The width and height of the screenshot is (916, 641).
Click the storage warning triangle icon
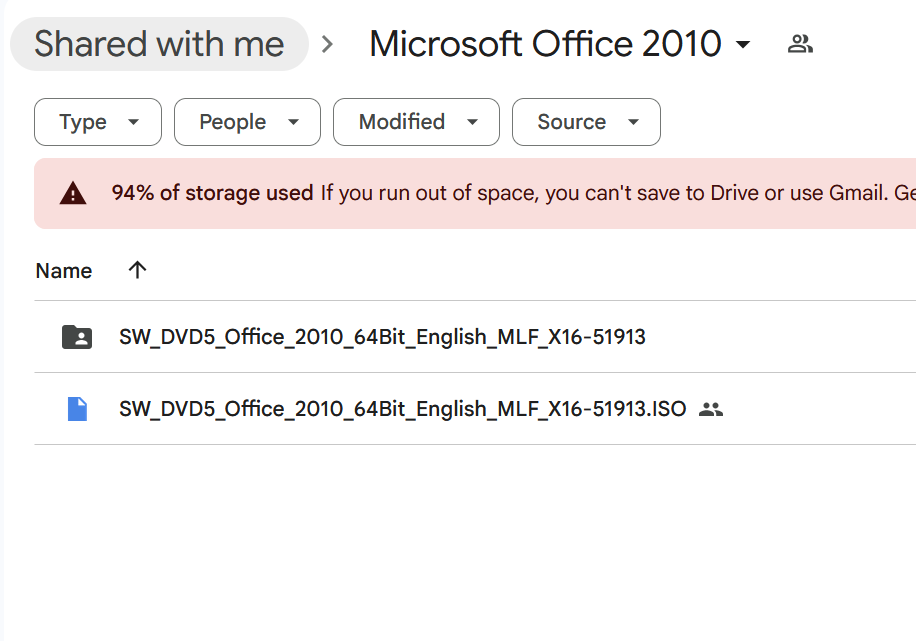(x=73, y=193)
